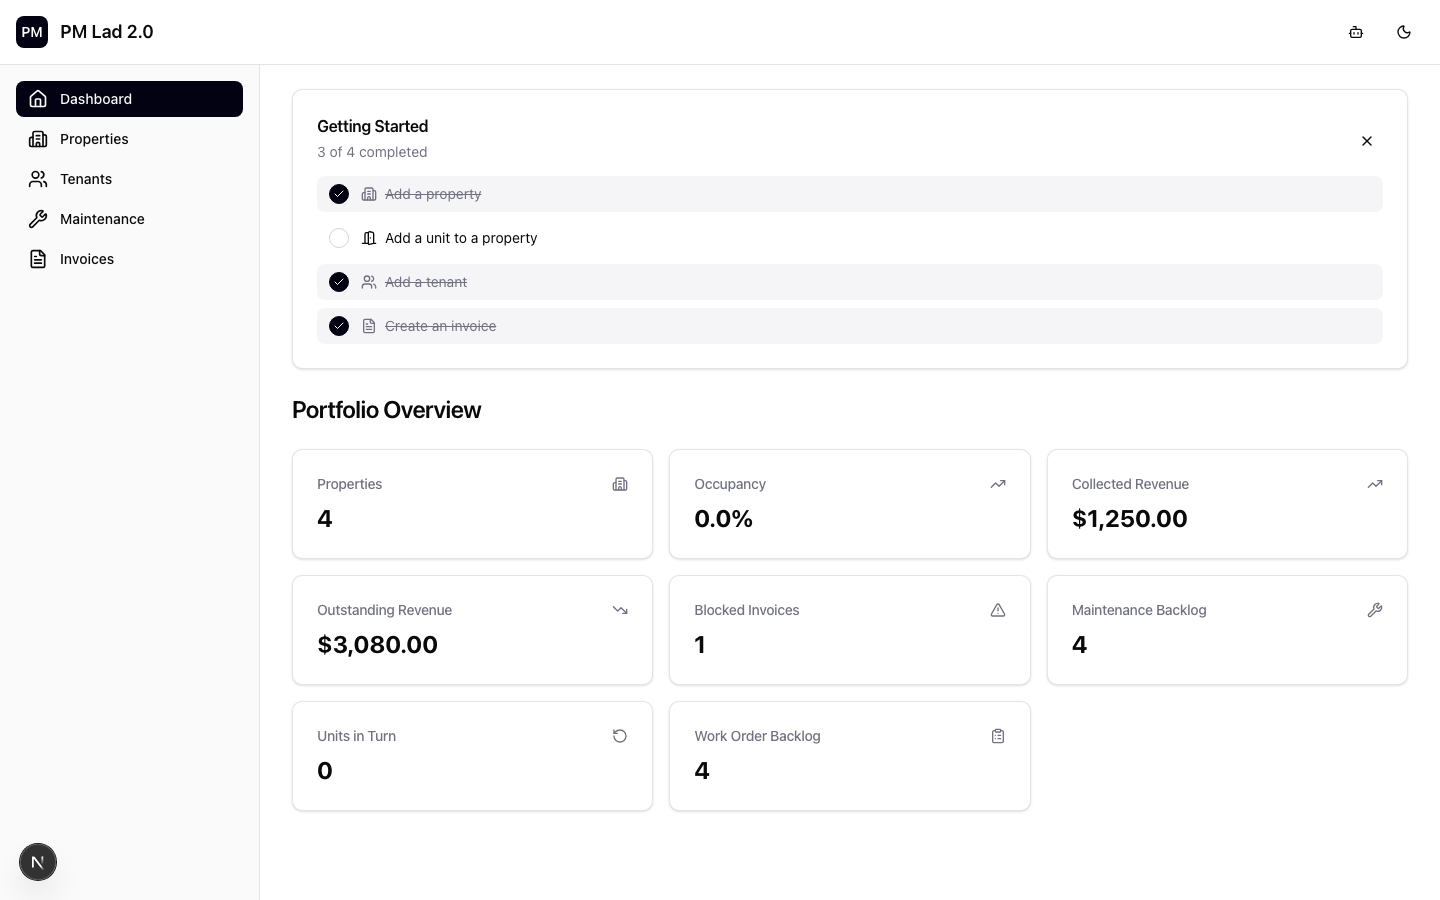Viewport: 1440px width, 900px height.
Task: Click the Add a property link text
Action: pyautogui.click(x=433, y=194)
